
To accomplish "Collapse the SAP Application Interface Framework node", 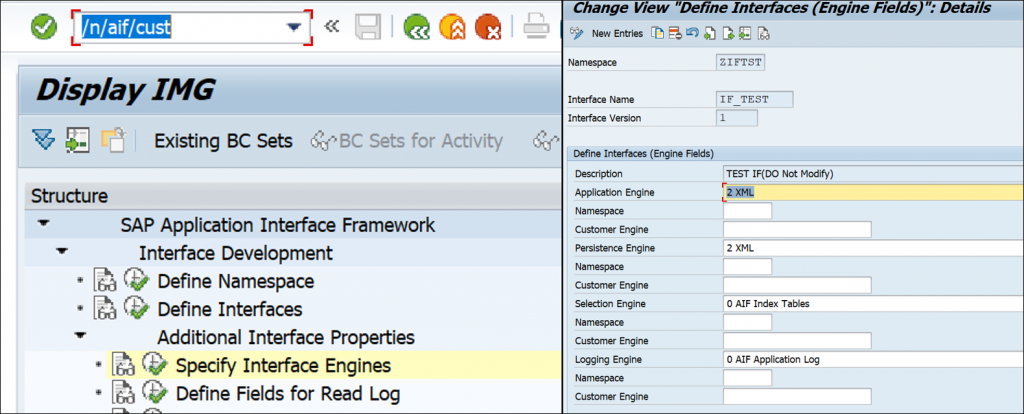I will click(x=44, y=224).
